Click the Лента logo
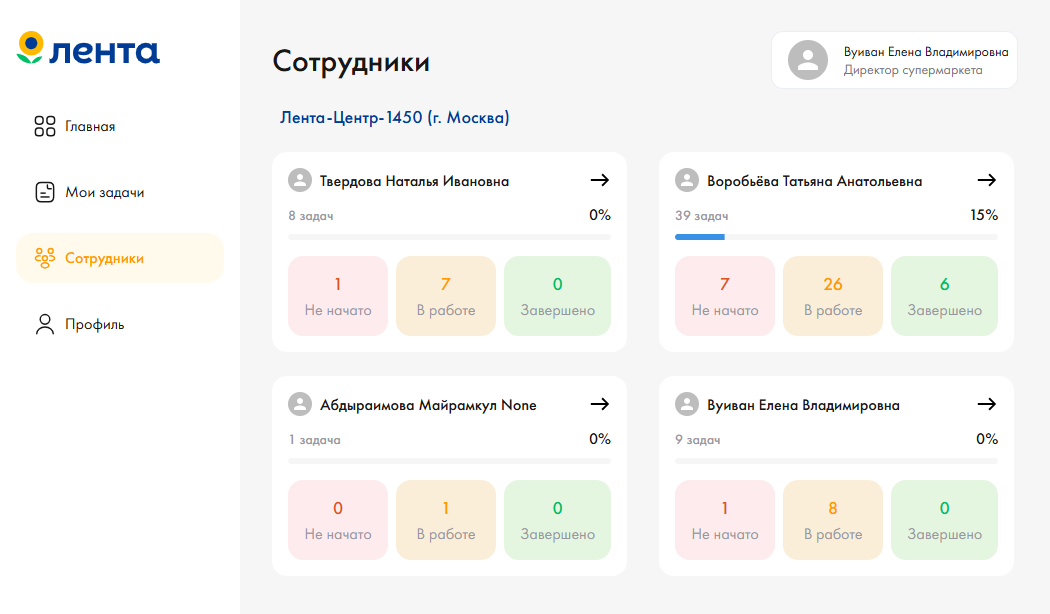The height and width of the screenshot is (614, 1050). click(88, 48)
